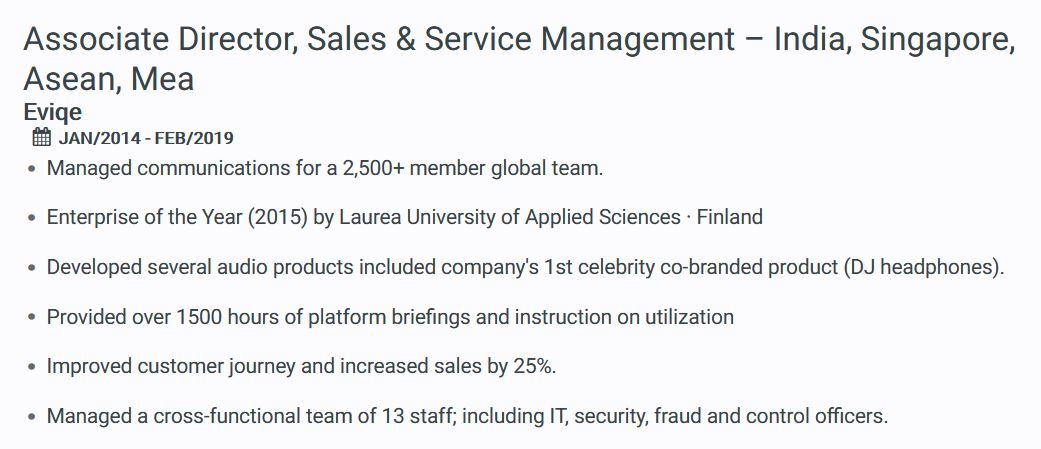This screenshot has width=1041, height=449.
Task: Click Asean, Mea on the title's second line
Action: coord(109,80)
